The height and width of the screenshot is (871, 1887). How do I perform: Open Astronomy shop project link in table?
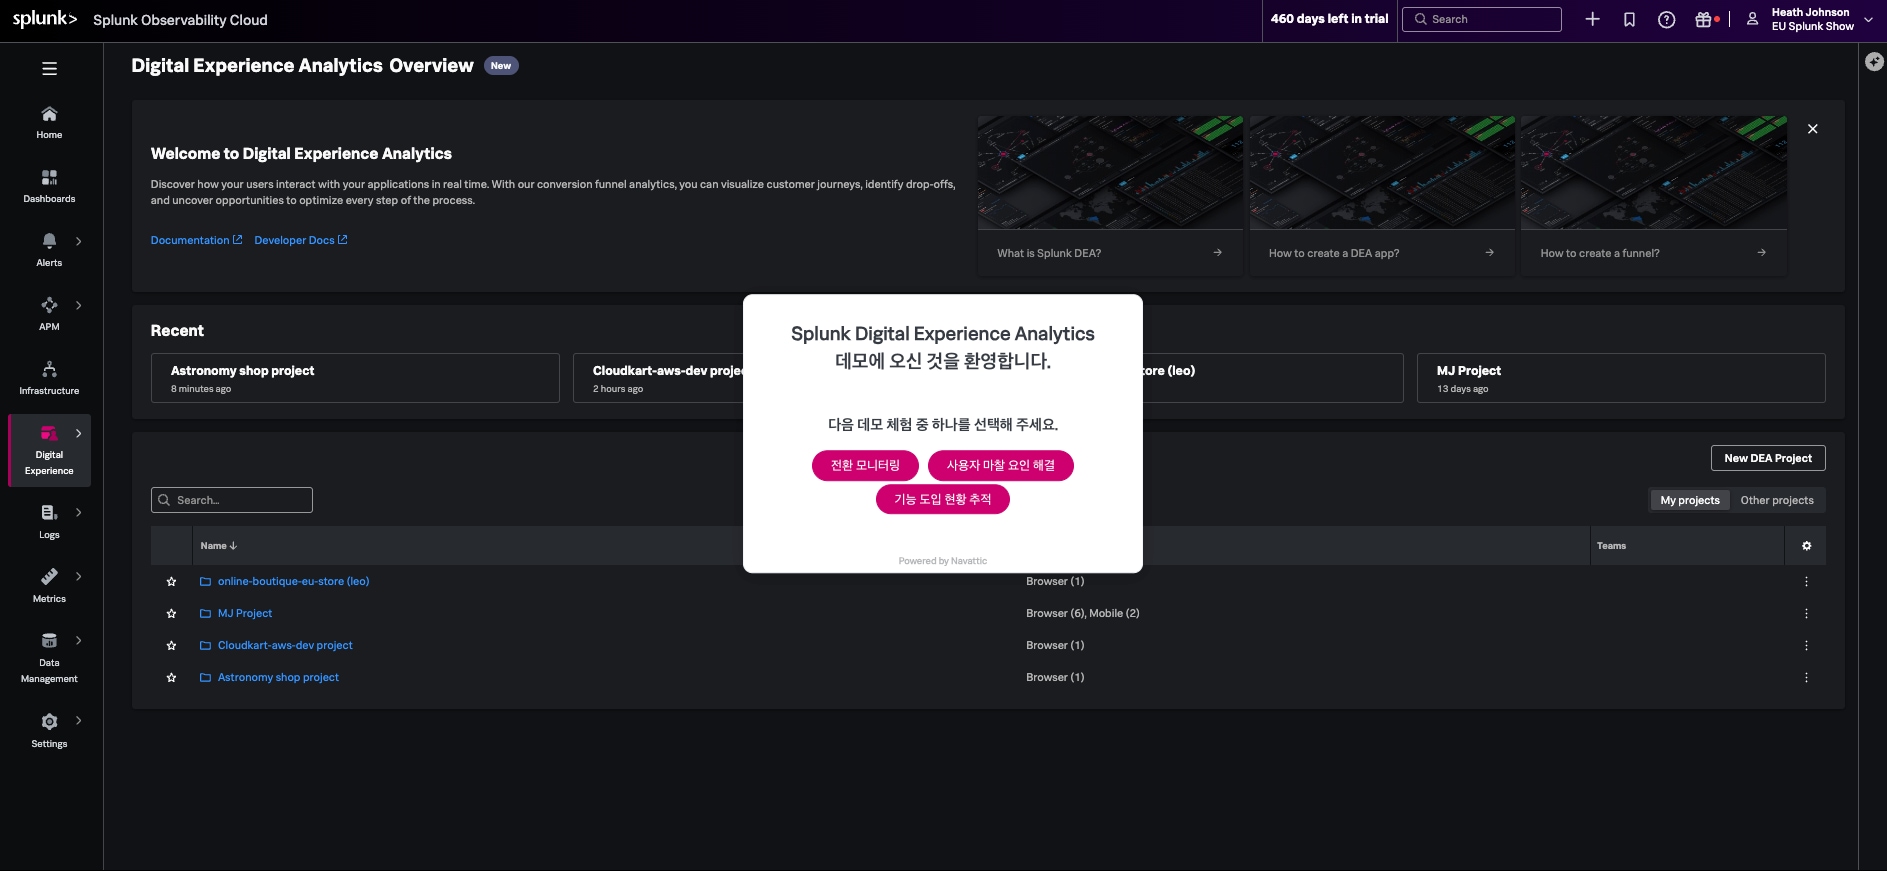pos(278,678)
